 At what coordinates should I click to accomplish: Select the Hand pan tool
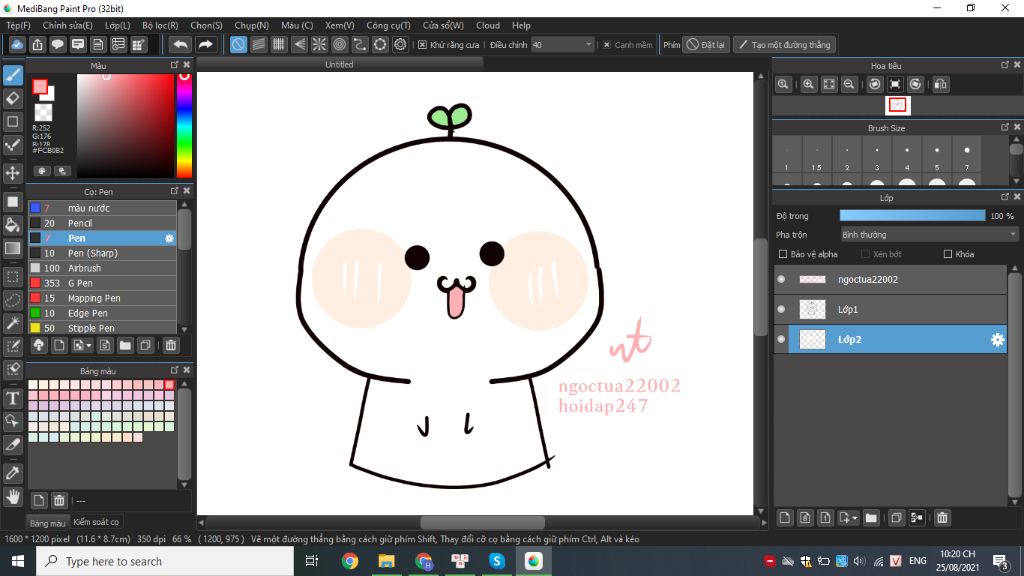pos(12,497)
